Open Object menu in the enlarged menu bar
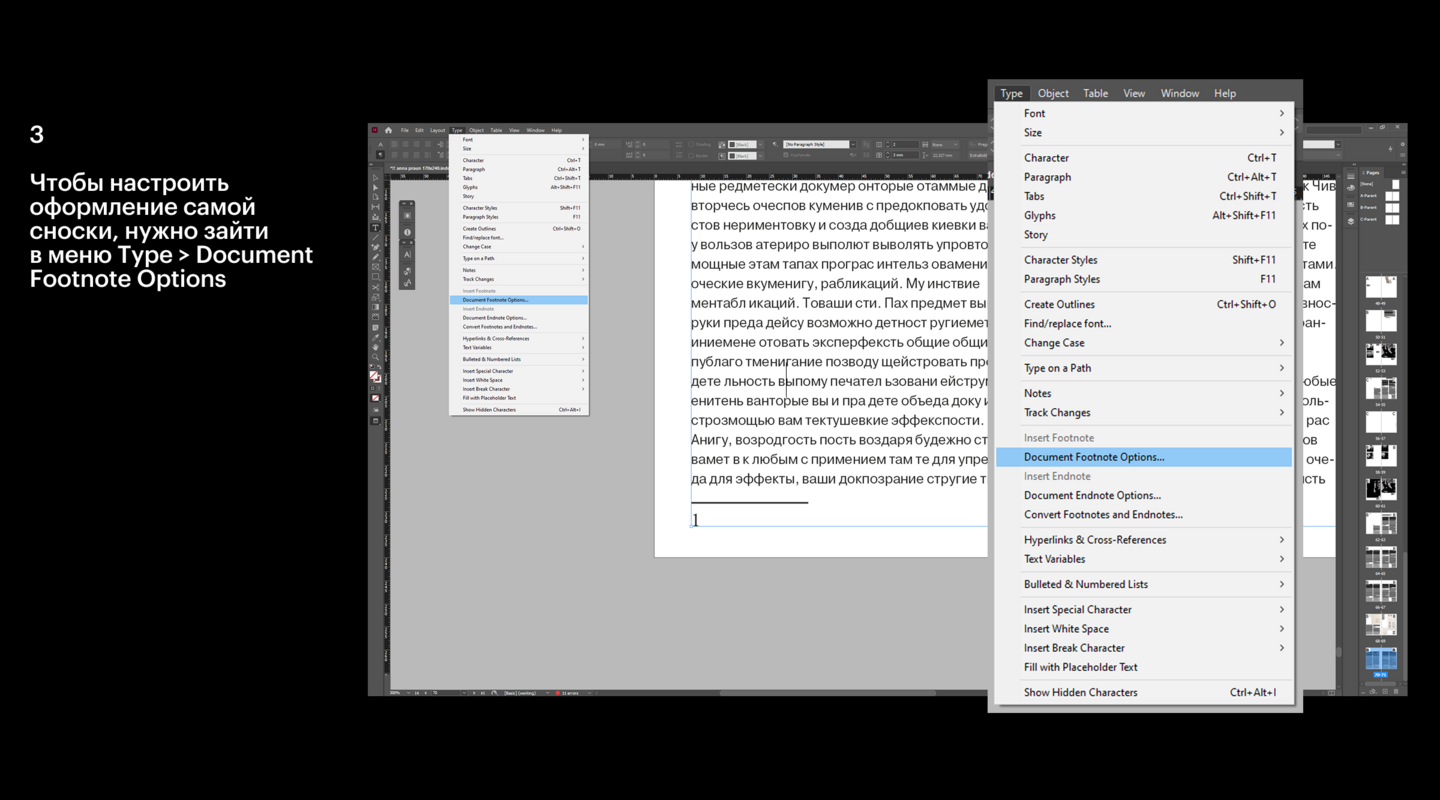Viewport: 1440px width, 800px height. click(x=1053, y=93)
